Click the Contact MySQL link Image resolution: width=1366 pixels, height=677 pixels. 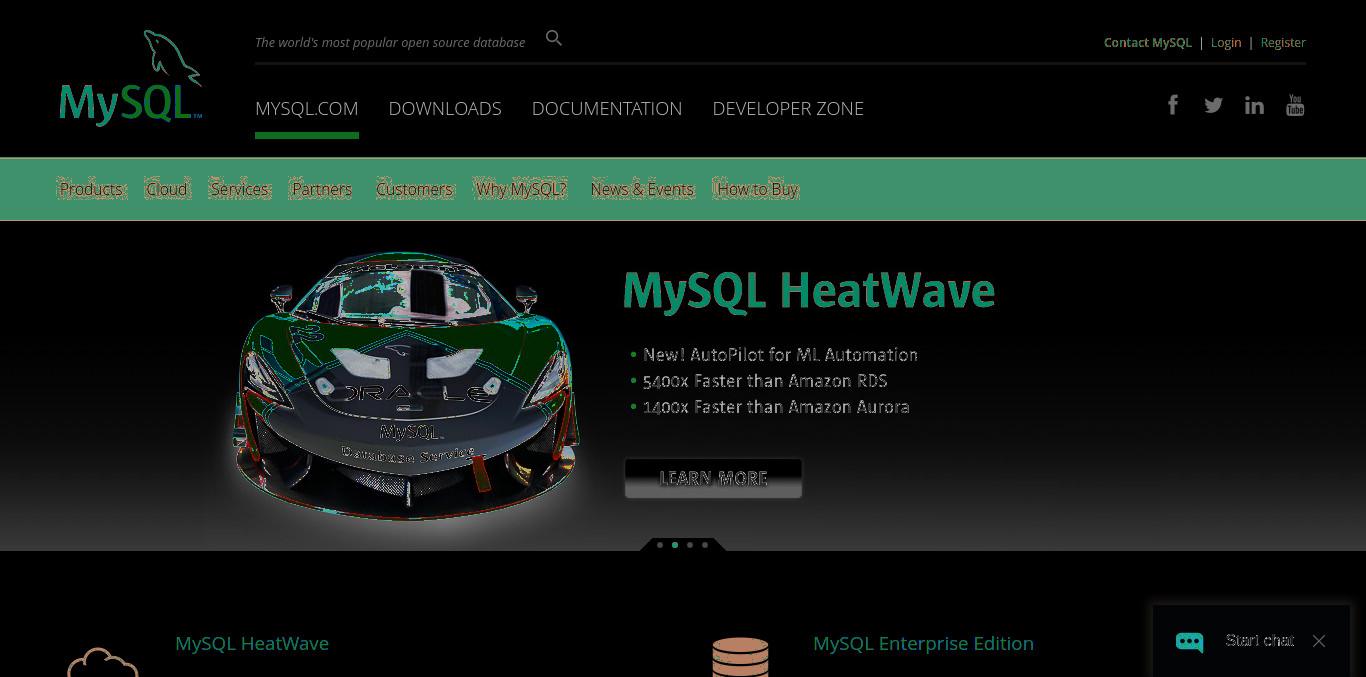click(1148, 42)
